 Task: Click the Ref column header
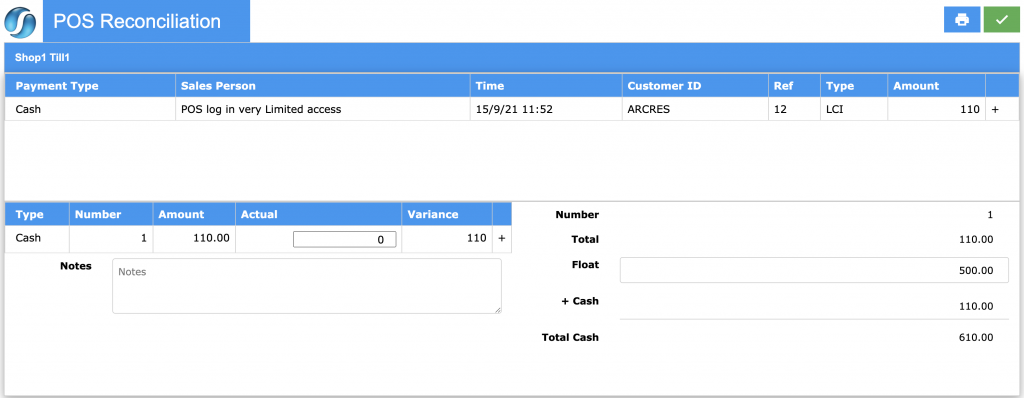coord(793,86)
